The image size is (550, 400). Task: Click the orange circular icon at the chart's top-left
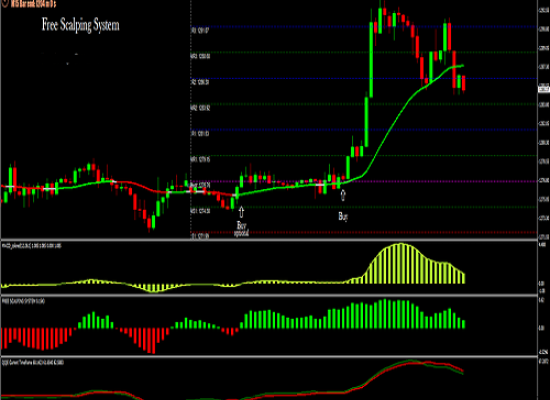pyautogui.click(x=5, y=3)
